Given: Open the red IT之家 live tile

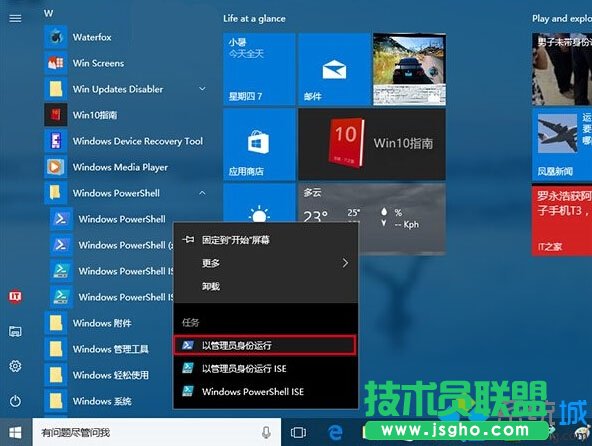Looking at the screenshot, I should pyautogui.click(x=562, y=220).
